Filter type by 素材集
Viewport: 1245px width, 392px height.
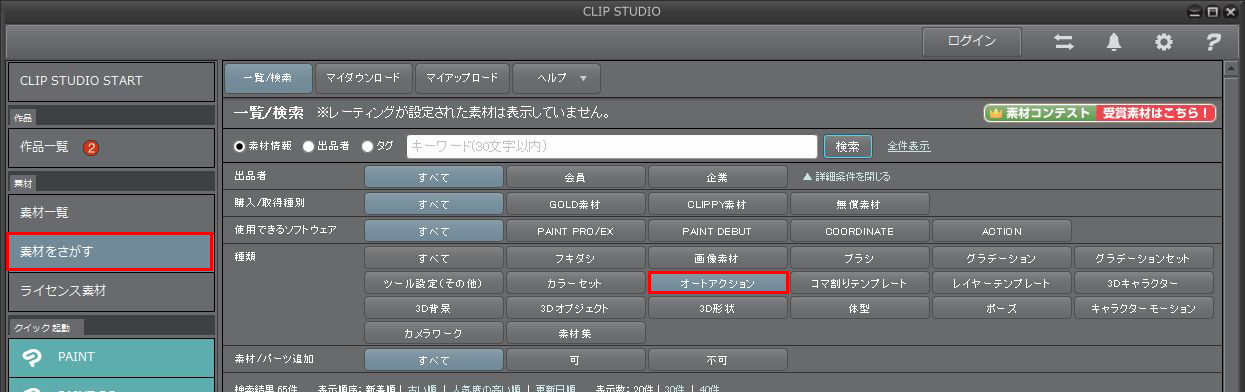575,333
